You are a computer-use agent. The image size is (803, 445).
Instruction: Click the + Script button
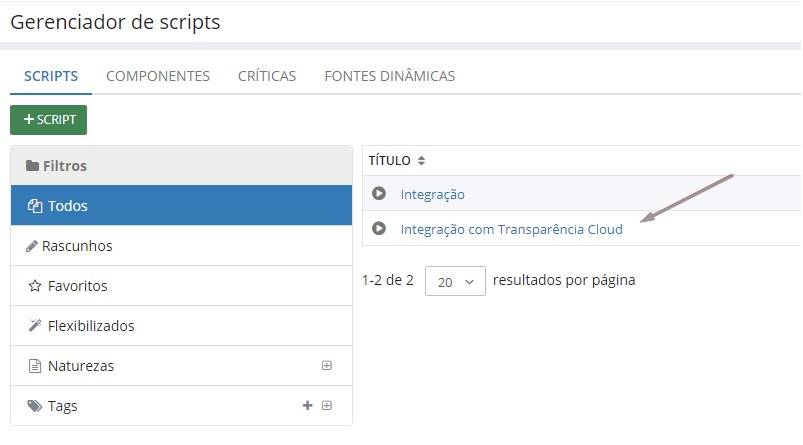click(x=49, y=120)
